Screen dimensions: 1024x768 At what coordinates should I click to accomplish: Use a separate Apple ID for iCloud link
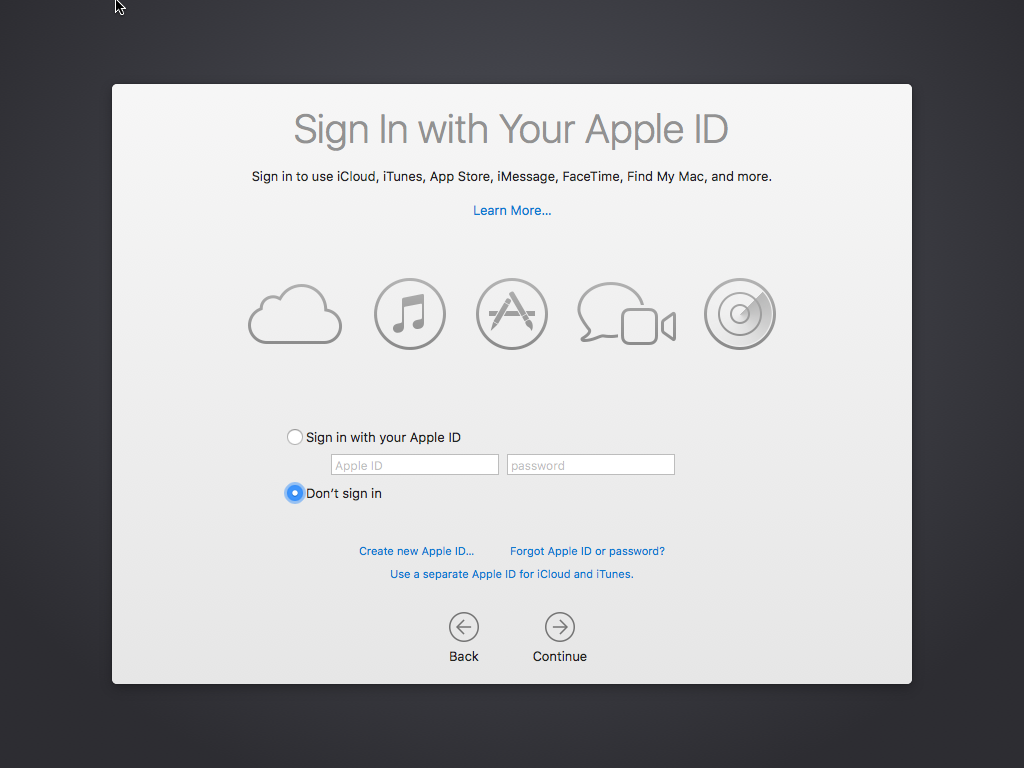coord(511,574)
